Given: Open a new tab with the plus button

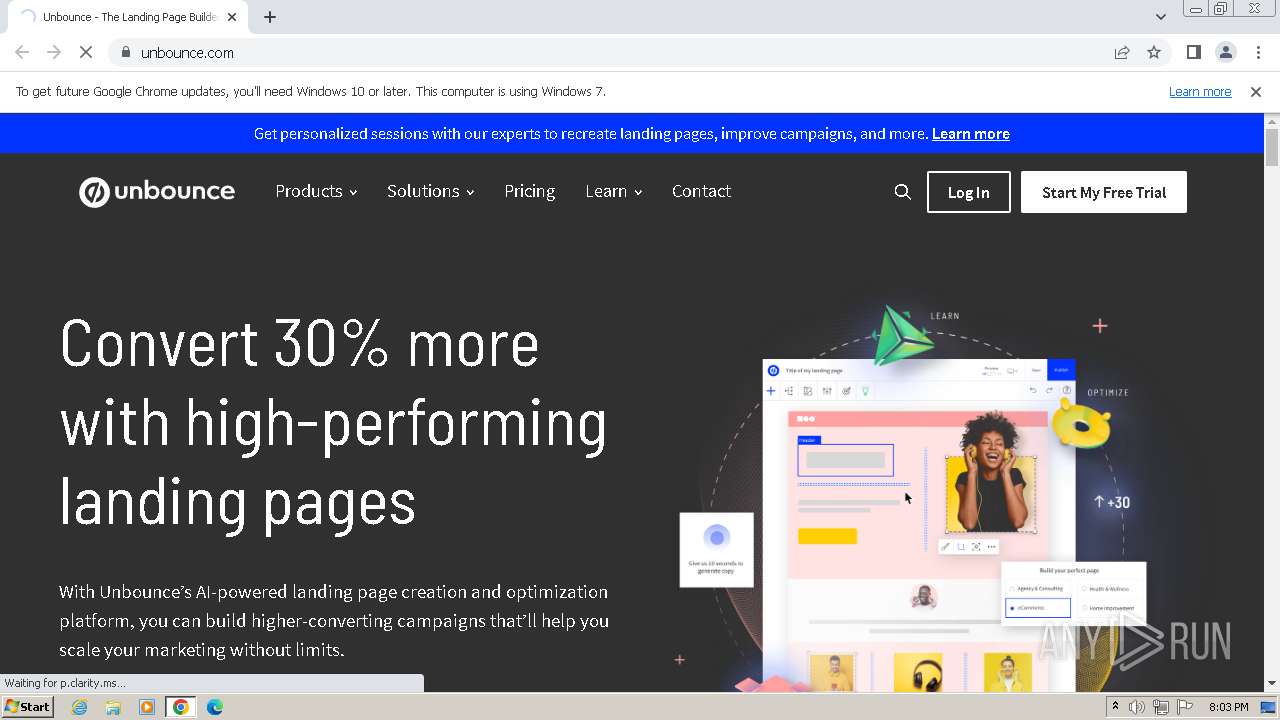Looking at the screenshot, I should (270, 17).
